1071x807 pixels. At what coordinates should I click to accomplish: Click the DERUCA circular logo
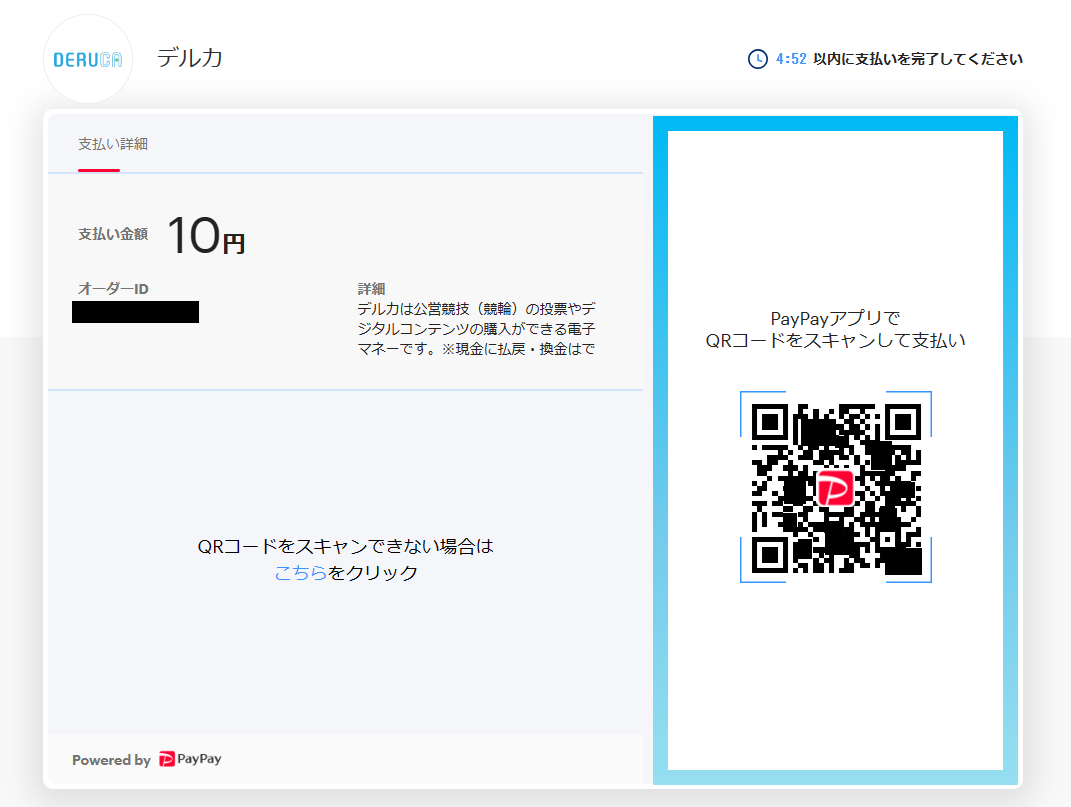coord(87,58)
